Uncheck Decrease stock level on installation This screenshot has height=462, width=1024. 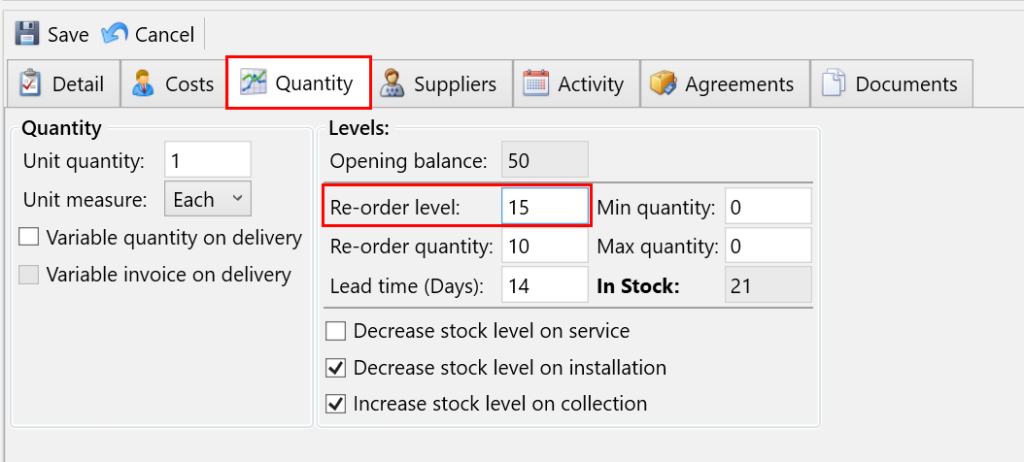pos(336,368)
